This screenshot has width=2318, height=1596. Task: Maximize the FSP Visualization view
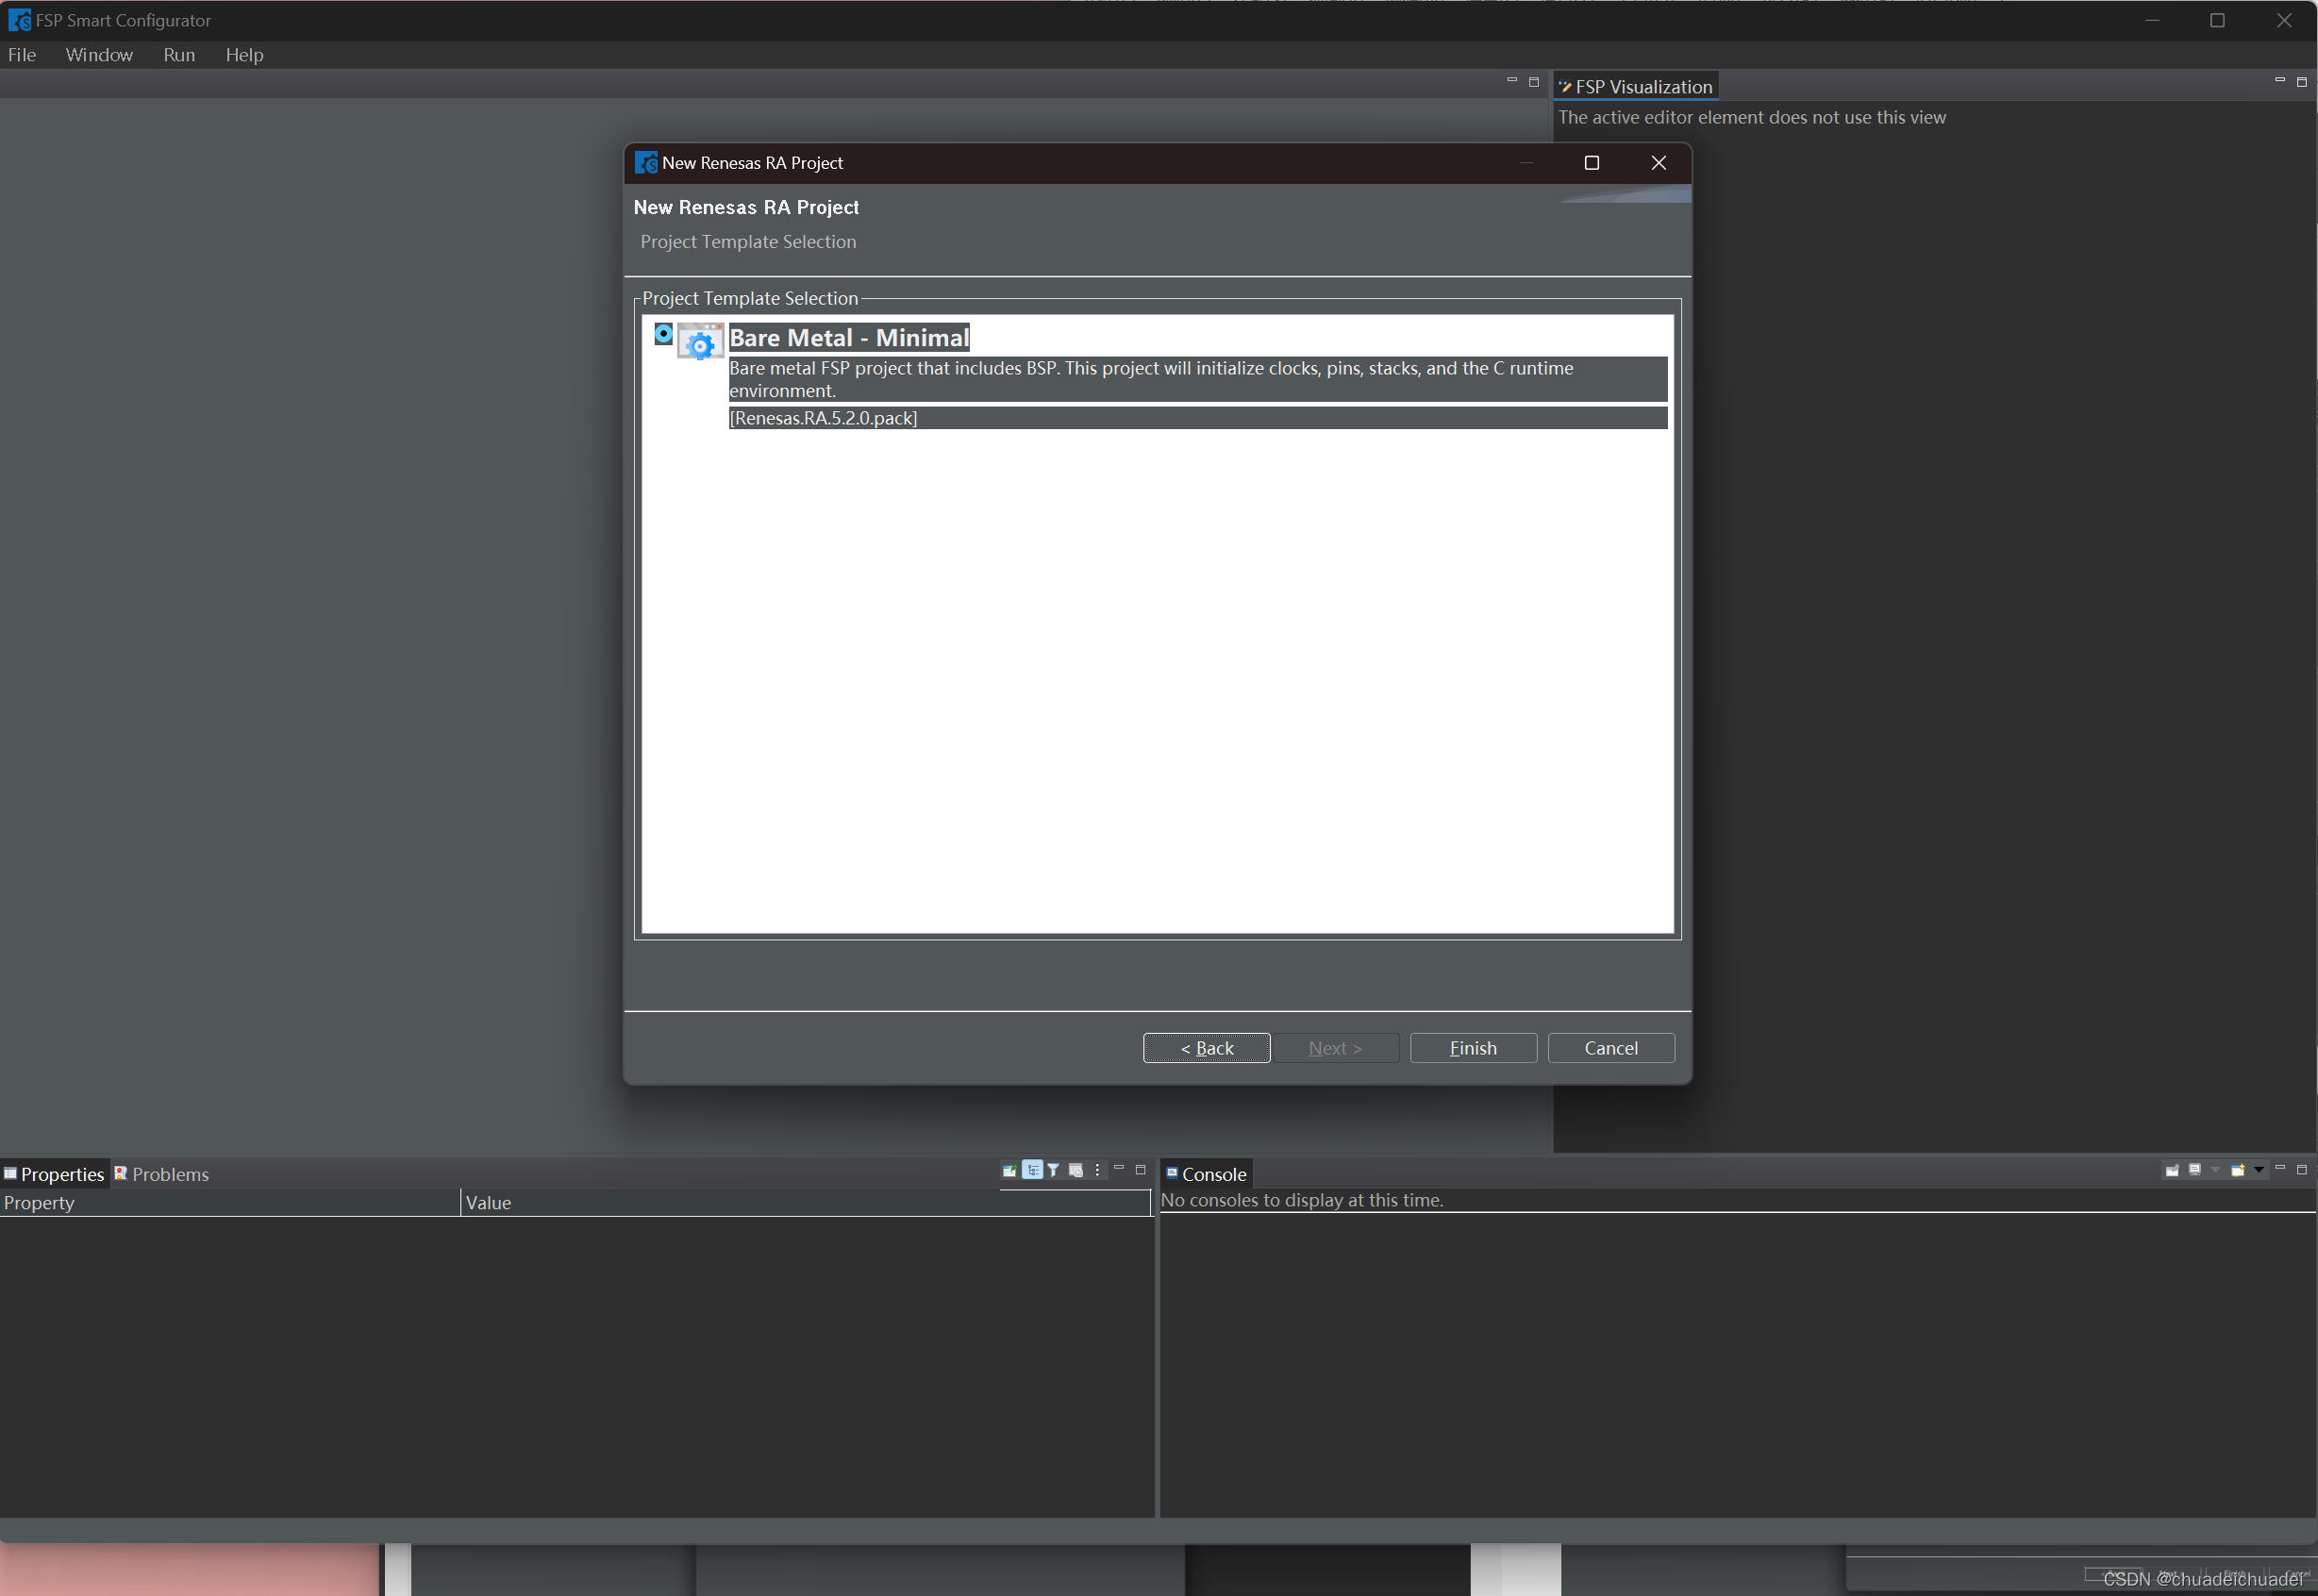(x=2301, y=82)
